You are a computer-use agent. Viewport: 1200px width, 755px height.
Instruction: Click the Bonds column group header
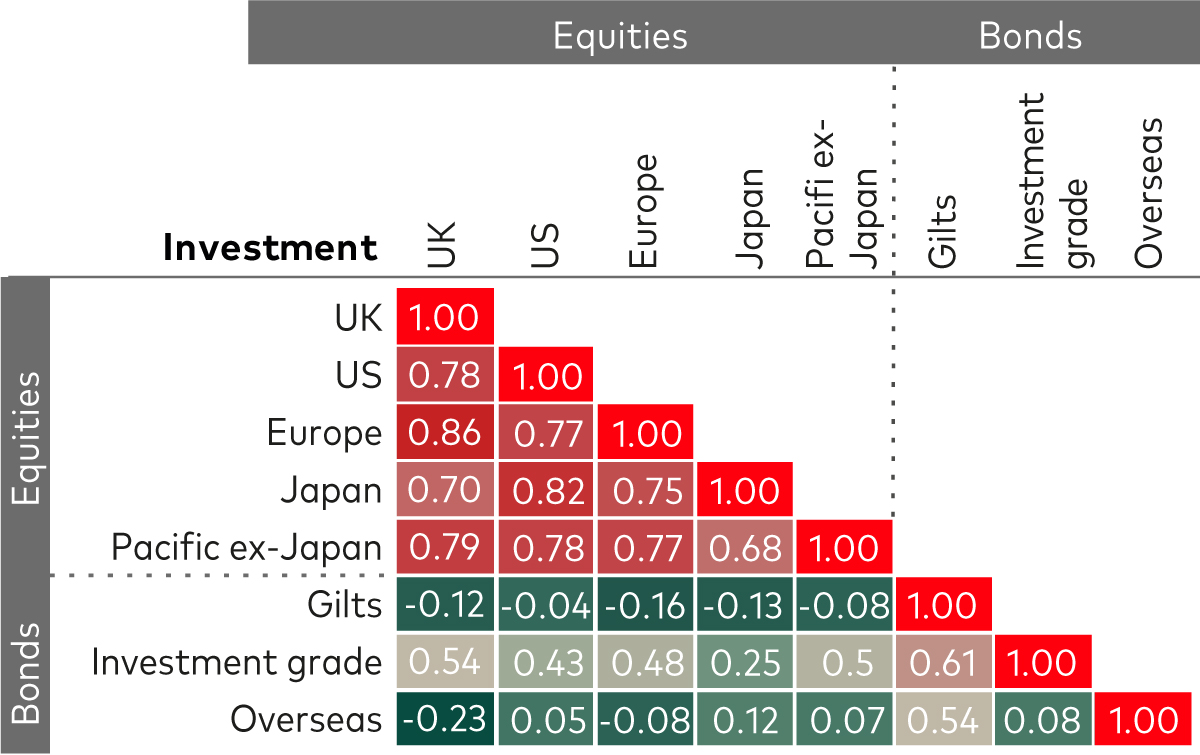pos(1030,36)
